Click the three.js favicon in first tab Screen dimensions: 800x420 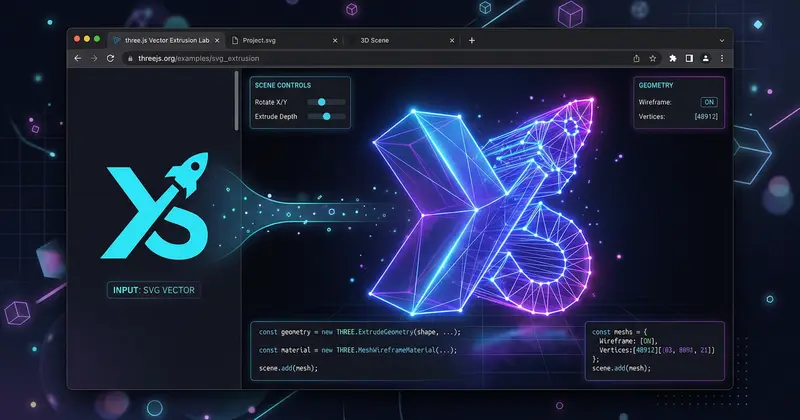tap(117, 40)
